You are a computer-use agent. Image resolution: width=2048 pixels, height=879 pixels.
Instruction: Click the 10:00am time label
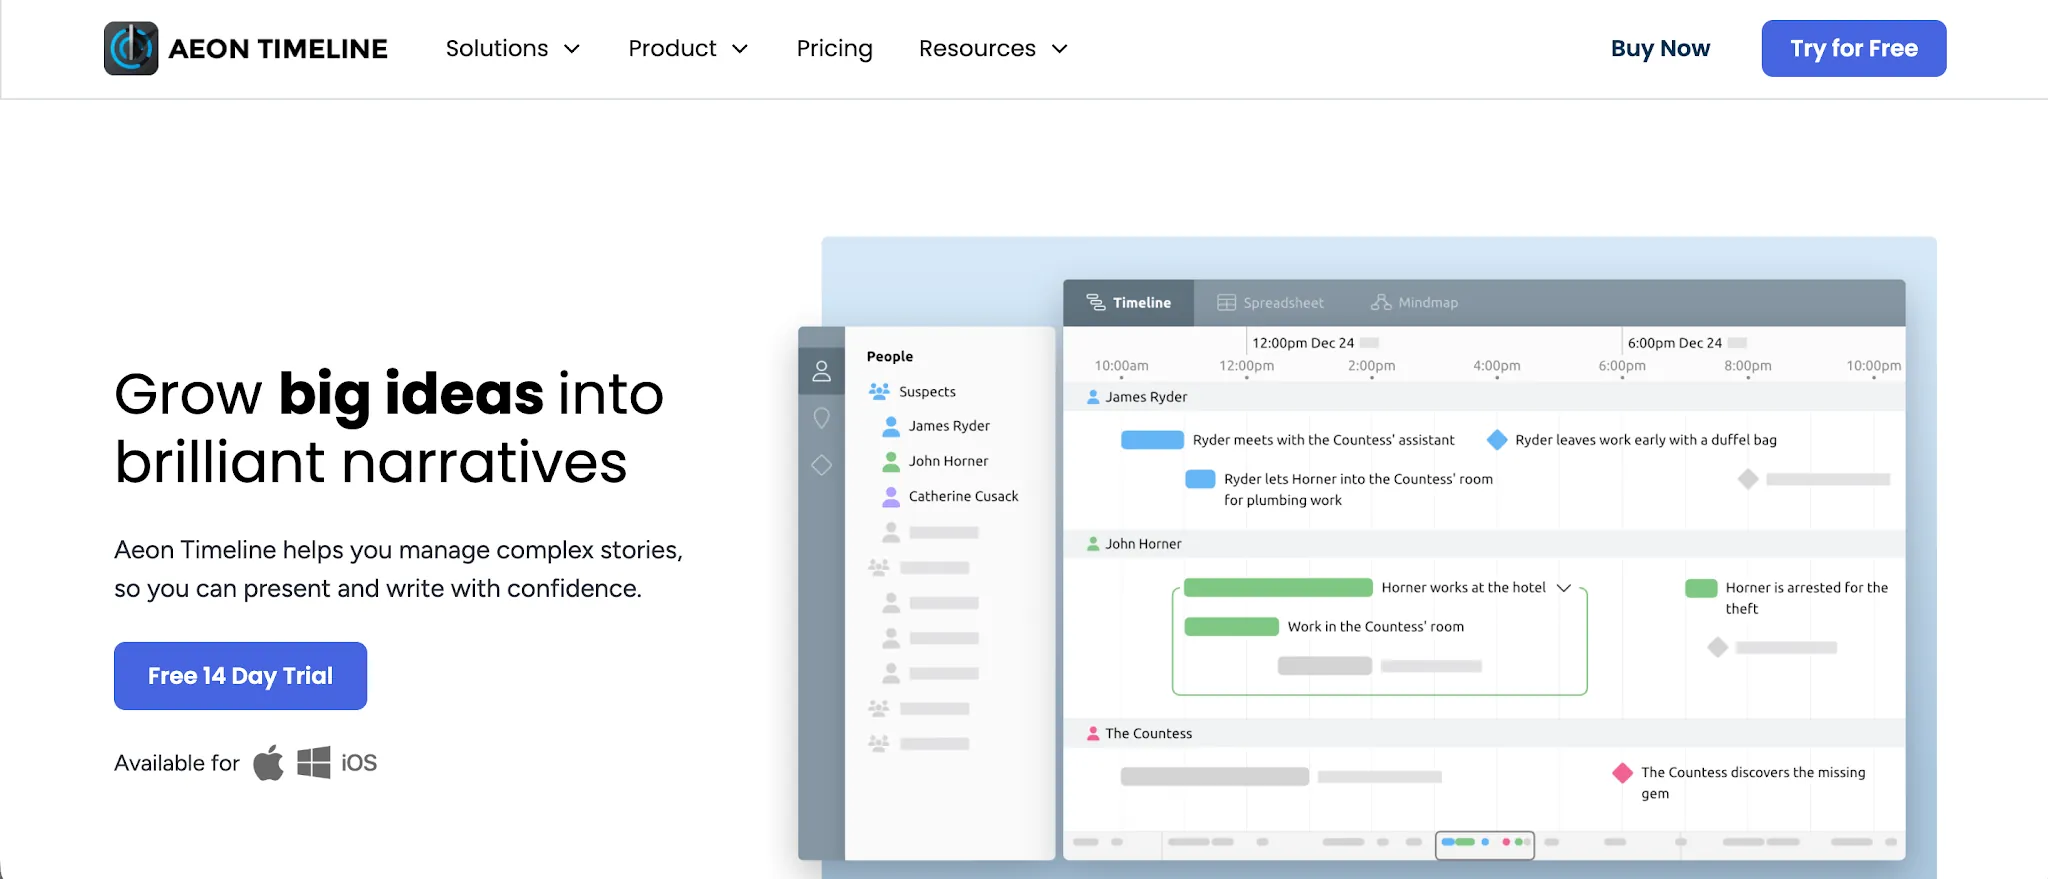pyautogui.click(x=1121, y=366)
